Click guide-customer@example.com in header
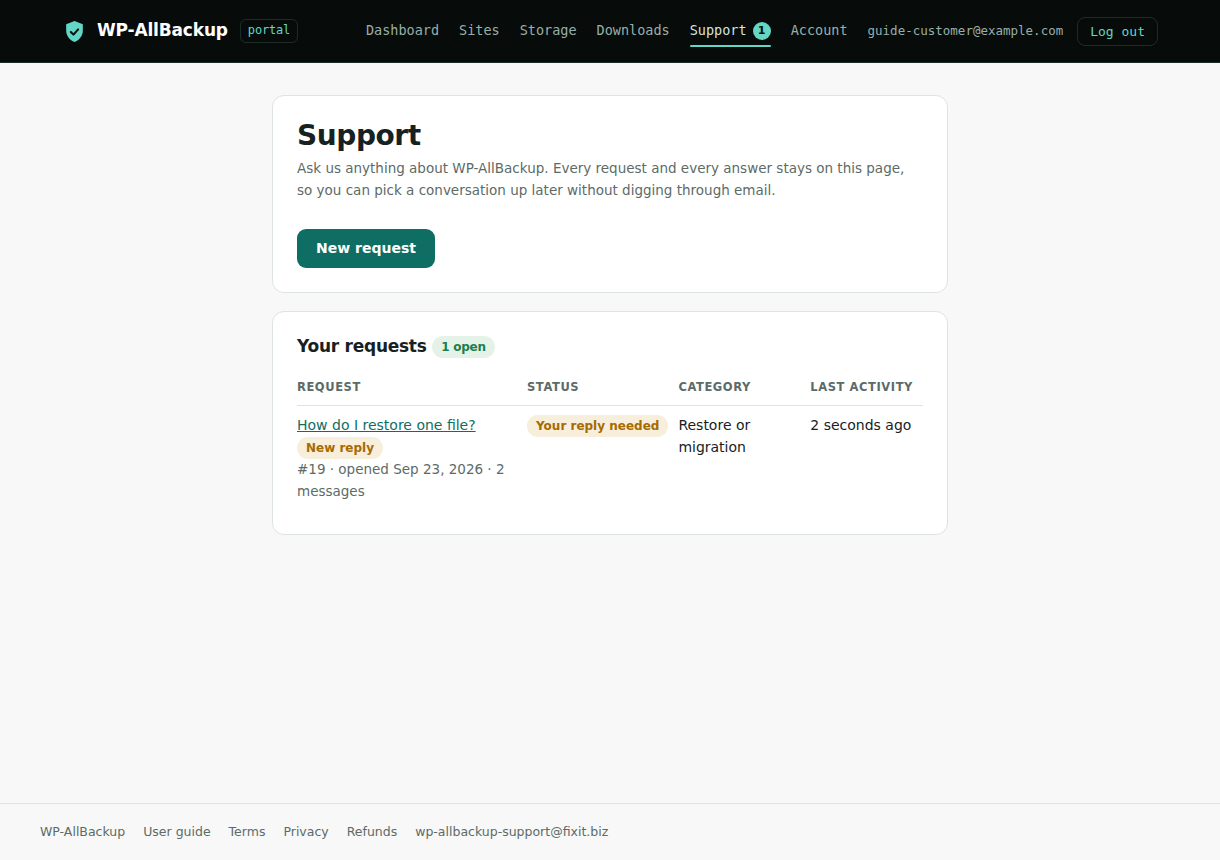 click(x=965, y=31)
